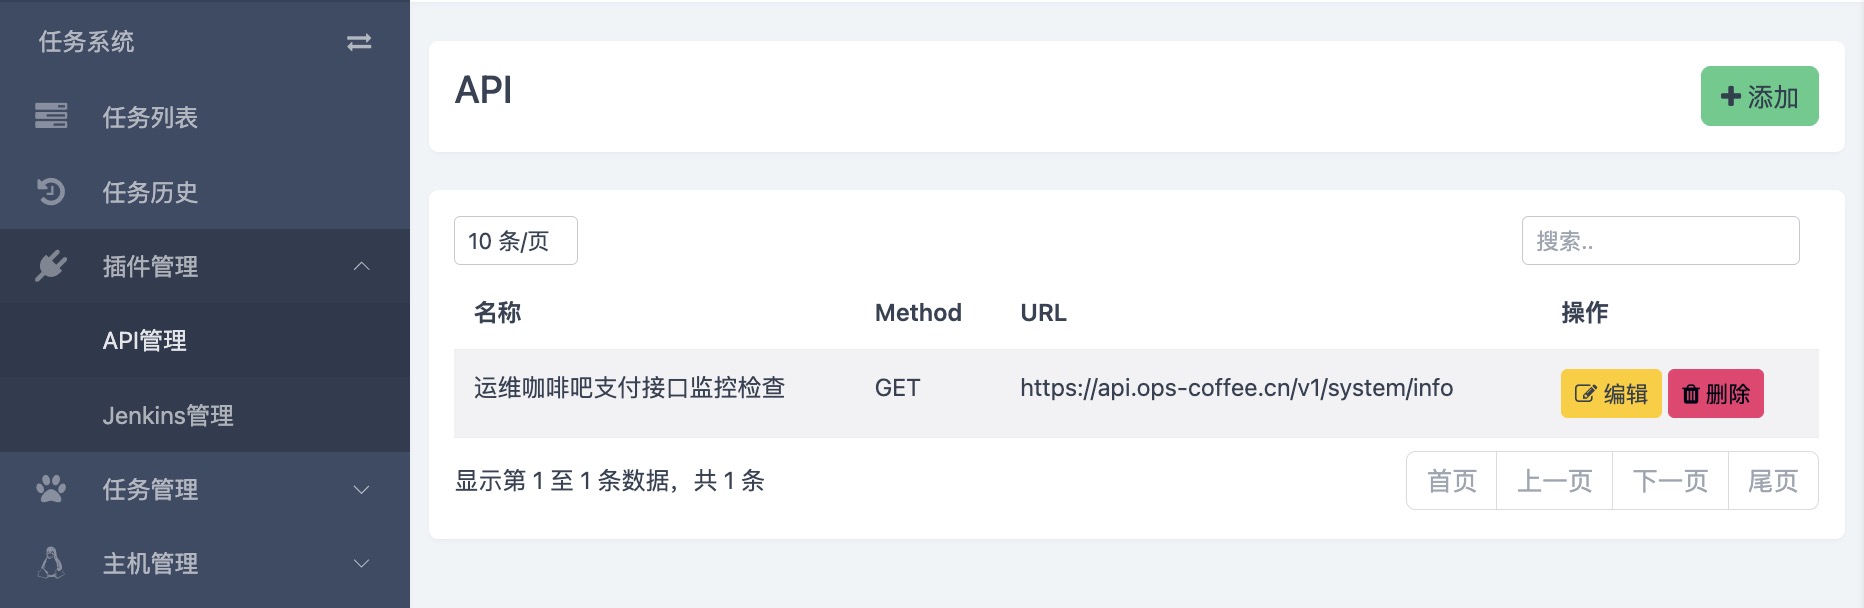
Task: Expand the 任务管理 menu chevron
Action: (362, 489)
